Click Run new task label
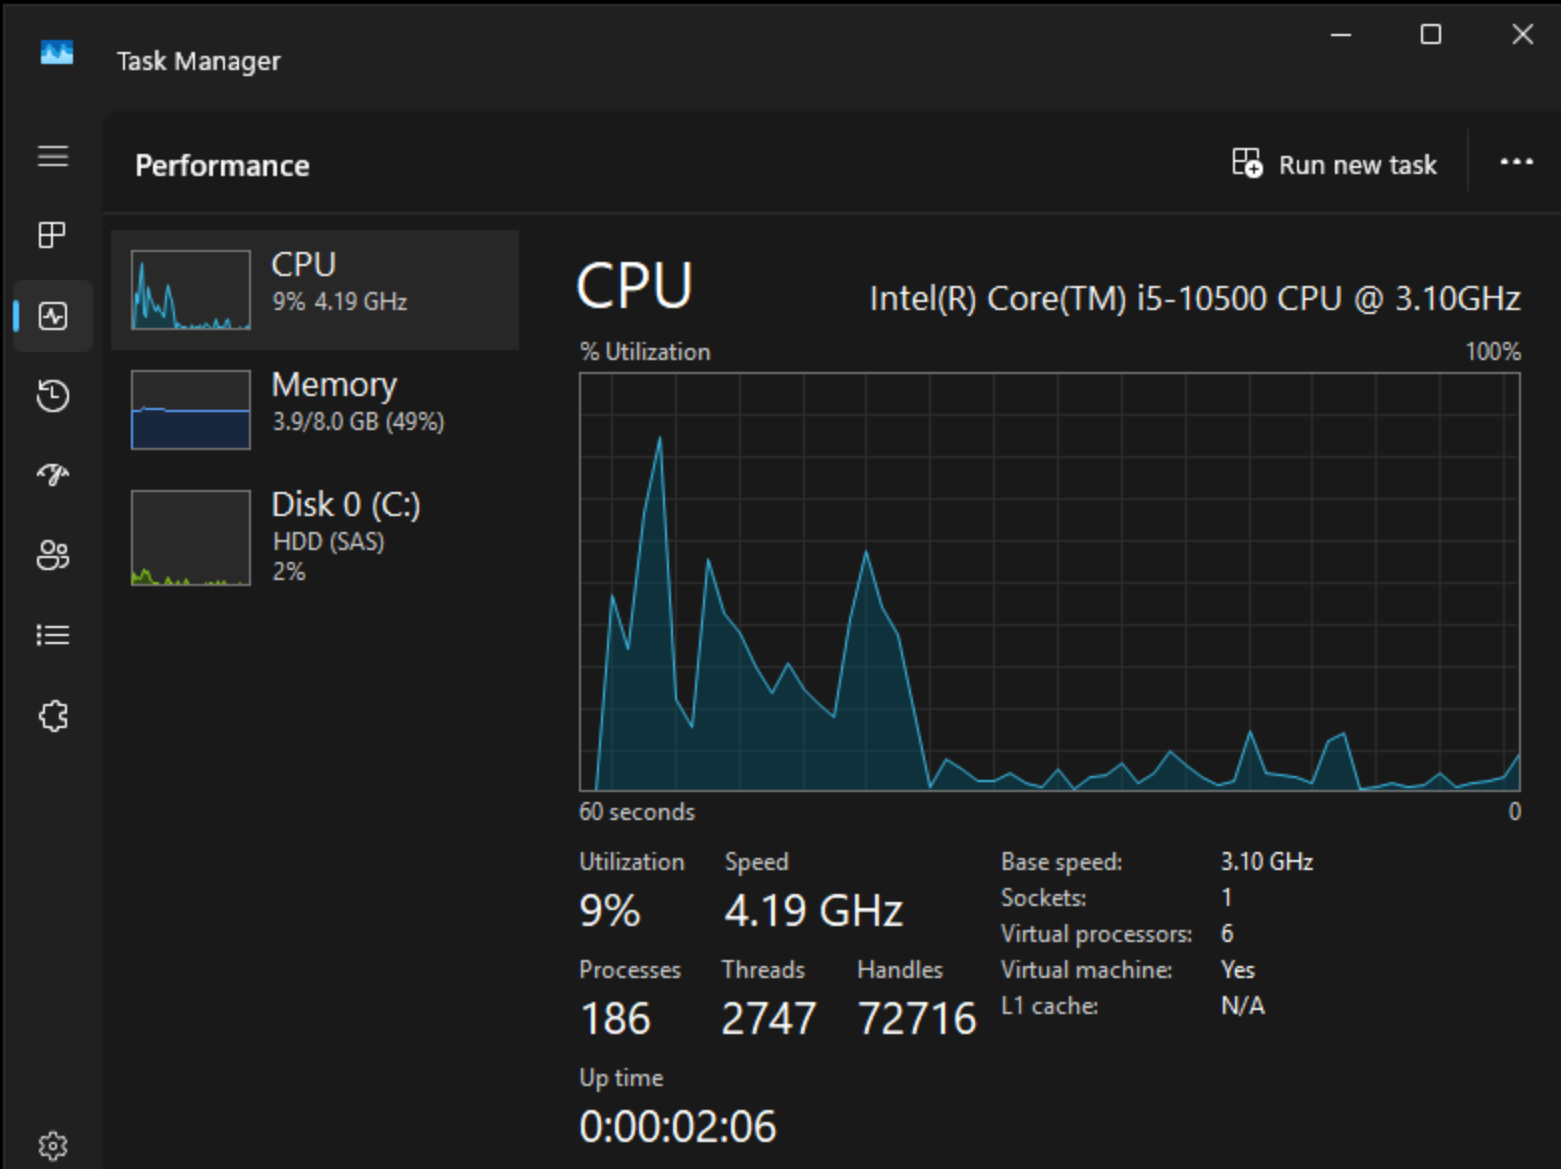 [1357, 165]
